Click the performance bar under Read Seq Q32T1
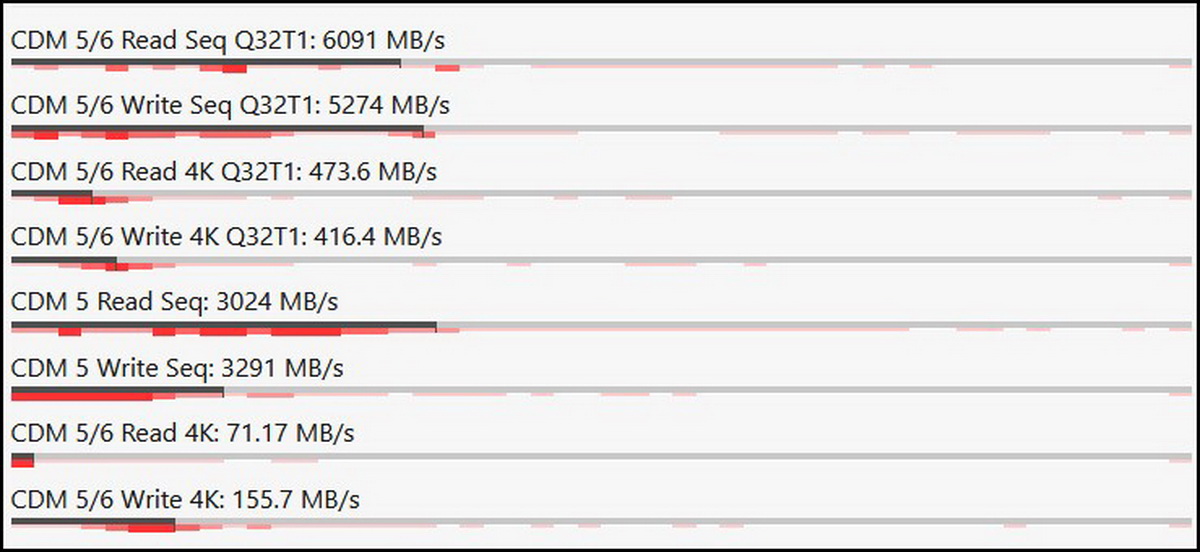The width and height of the screenshot is (1200, 552). pos(205,62)
